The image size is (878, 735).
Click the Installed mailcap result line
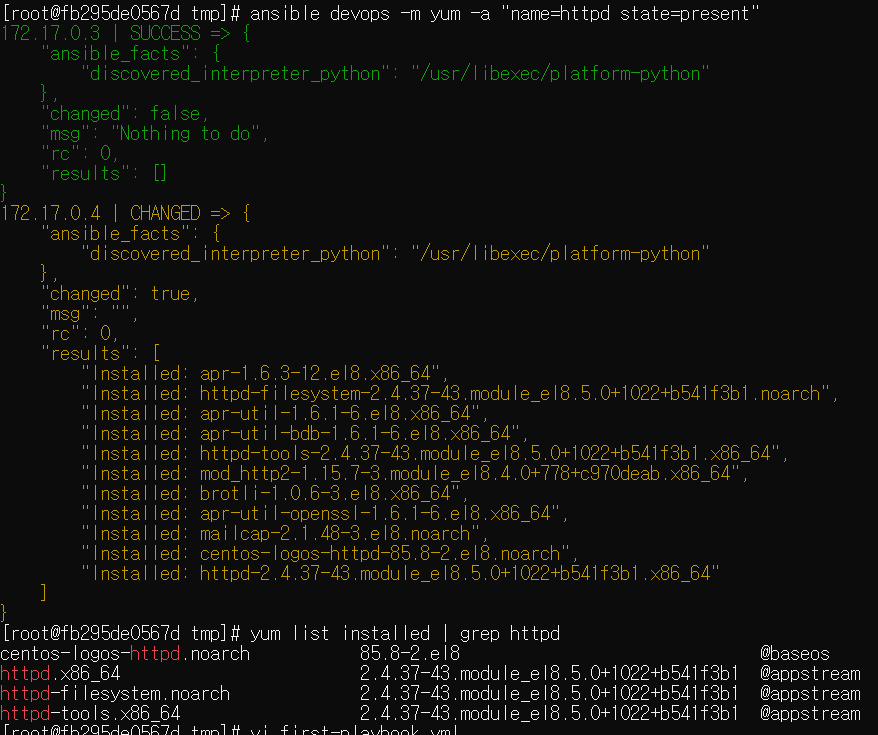click(284, 533)
